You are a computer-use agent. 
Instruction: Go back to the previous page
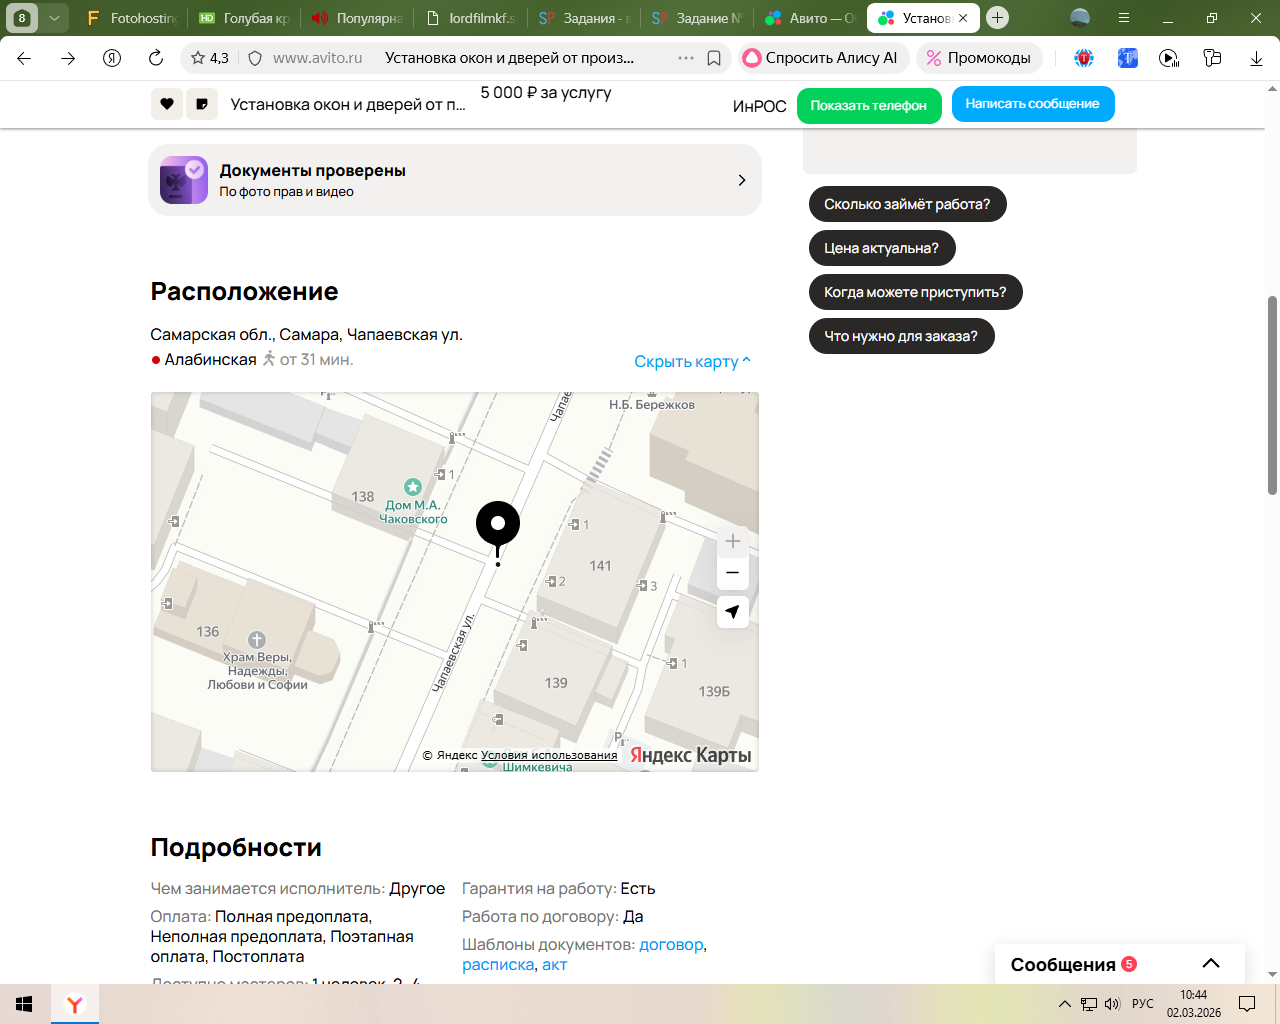tap(24, 58)
